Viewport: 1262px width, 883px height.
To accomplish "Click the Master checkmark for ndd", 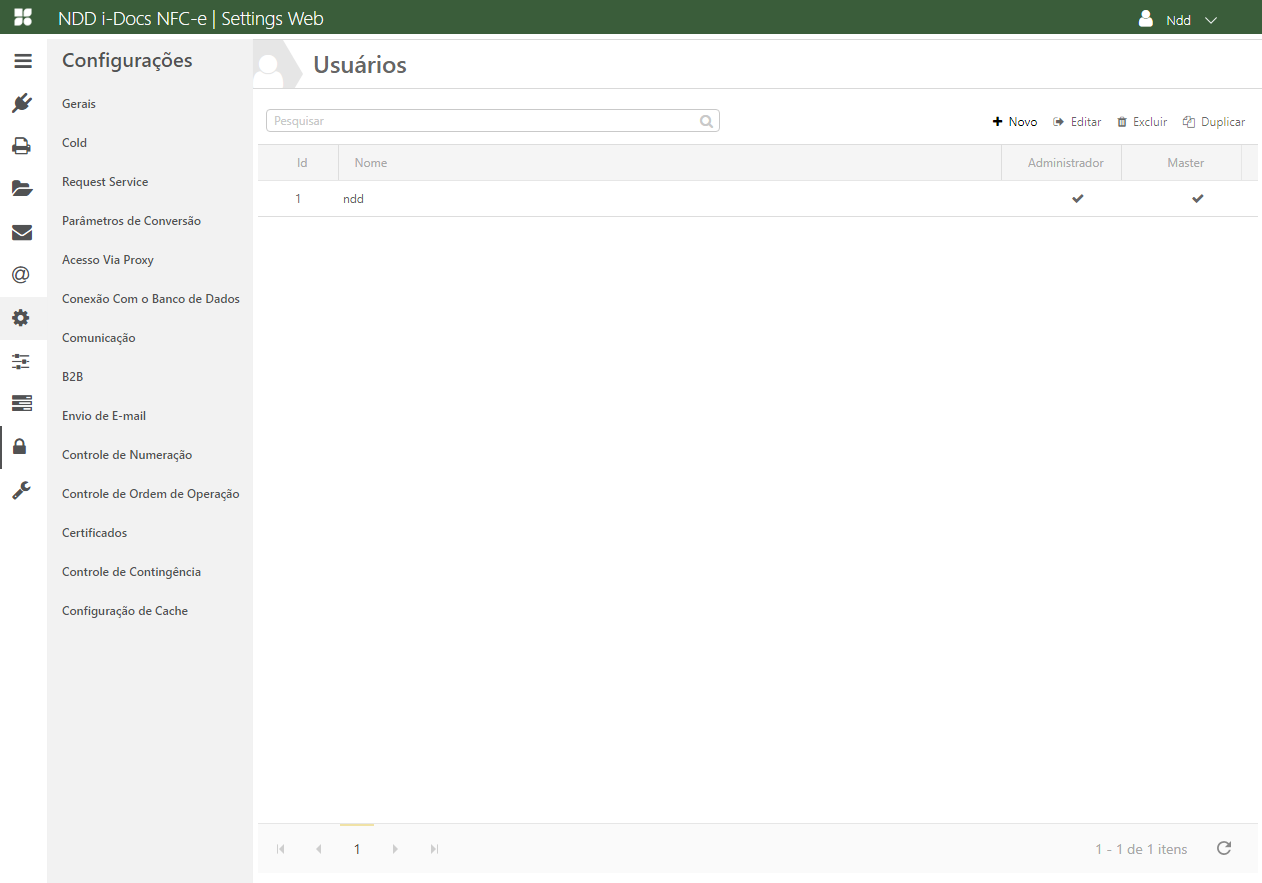I will coord(1197,199).
